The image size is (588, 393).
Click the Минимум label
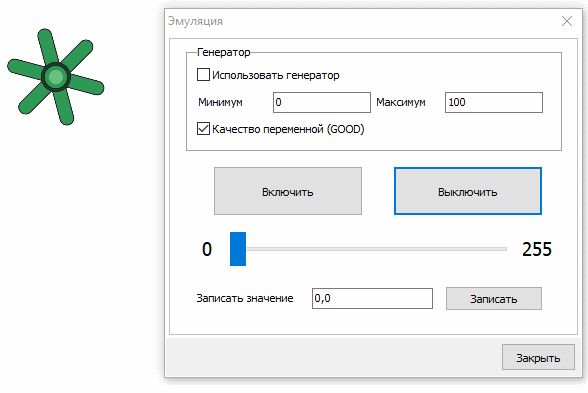[220, 102]
